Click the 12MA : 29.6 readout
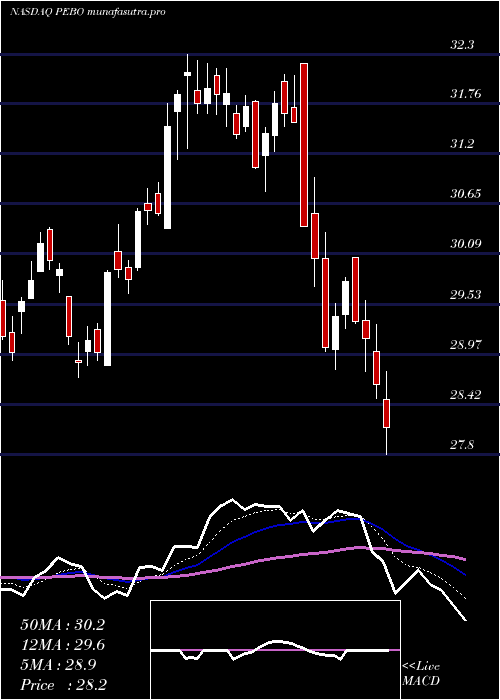Screen dimensions: 500x700 tap(62, 645)
